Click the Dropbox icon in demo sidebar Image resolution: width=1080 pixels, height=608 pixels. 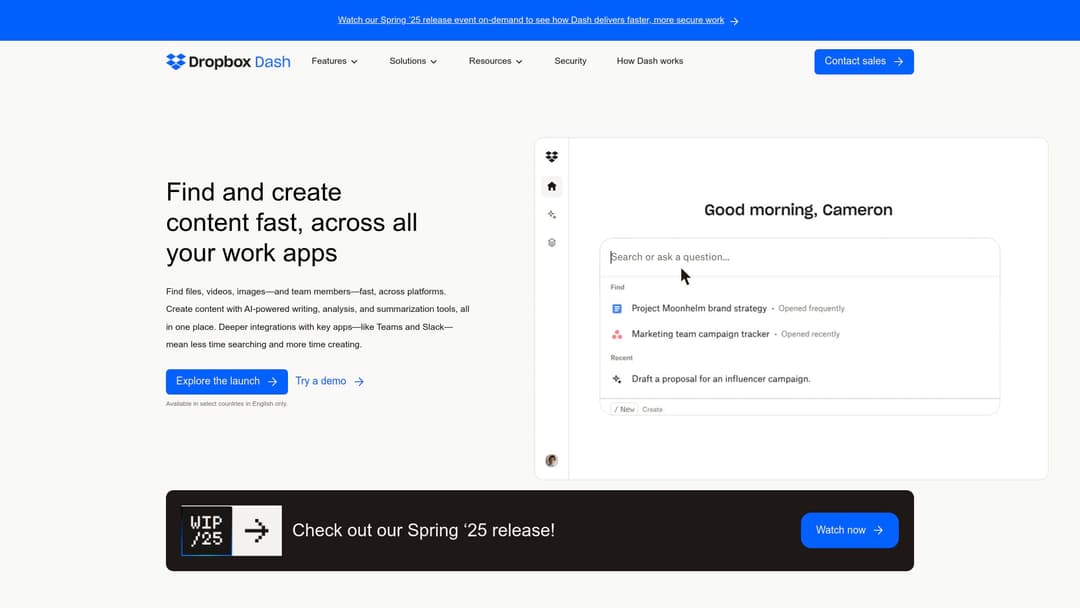552,157
